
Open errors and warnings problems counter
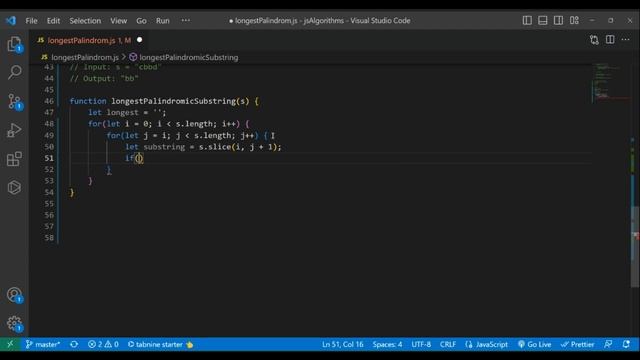click(x=103, y=344)
